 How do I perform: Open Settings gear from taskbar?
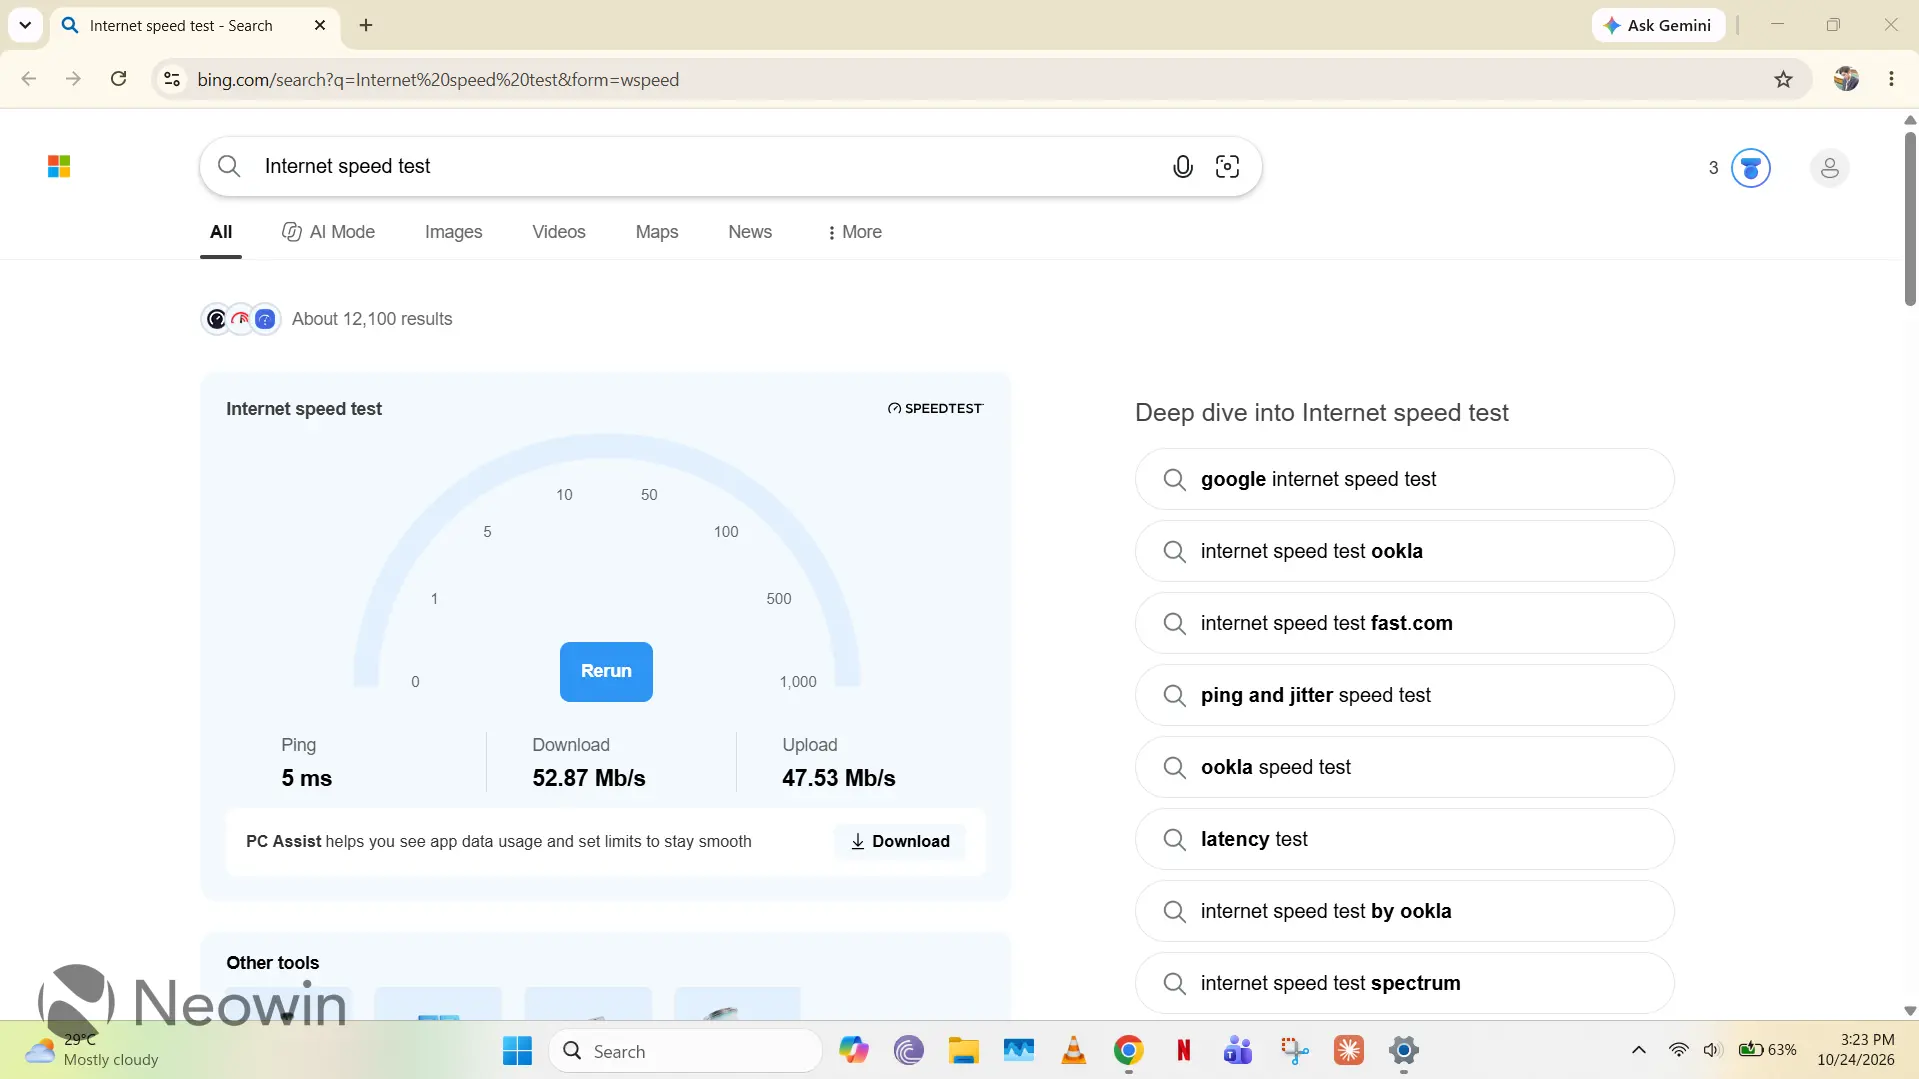click(1403, 1051)
